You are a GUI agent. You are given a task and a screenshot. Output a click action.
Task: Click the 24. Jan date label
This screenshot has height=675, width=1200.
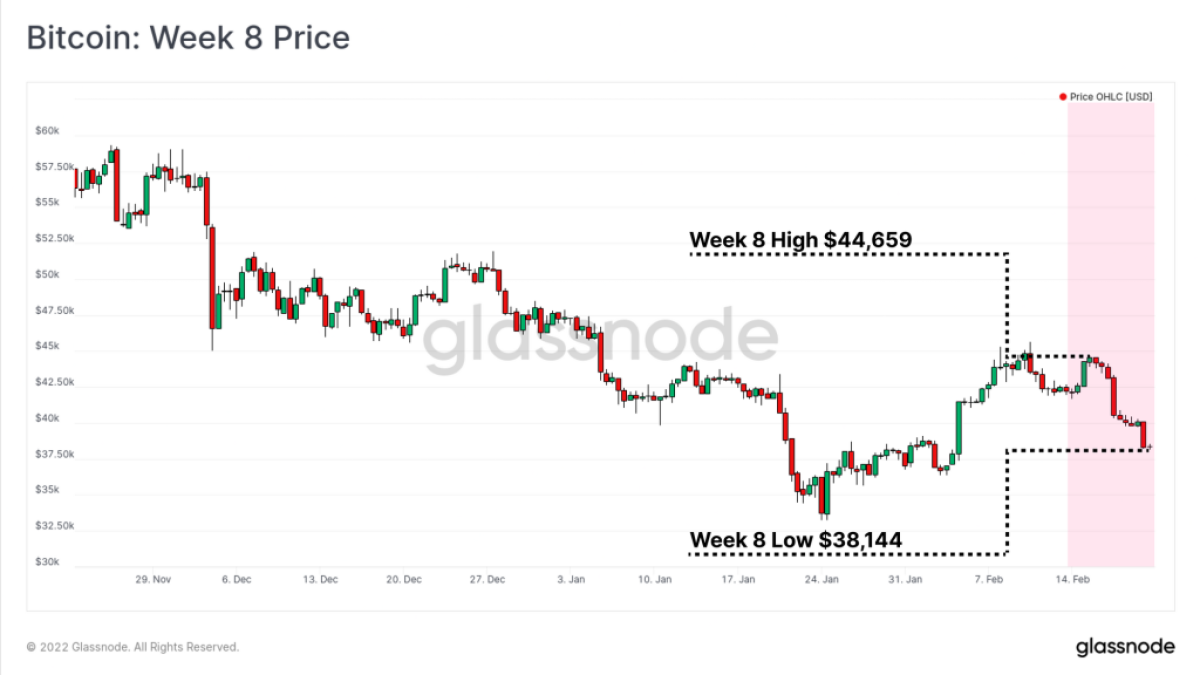822,579
